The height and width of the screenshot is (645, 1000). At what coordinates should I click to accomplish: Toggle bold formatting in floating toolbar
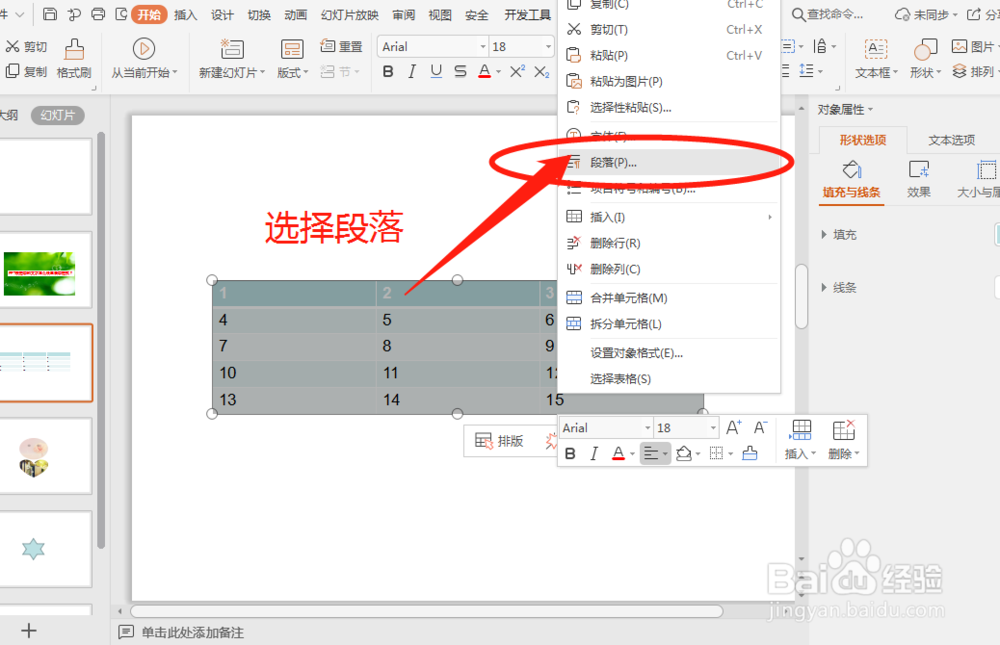570,453
